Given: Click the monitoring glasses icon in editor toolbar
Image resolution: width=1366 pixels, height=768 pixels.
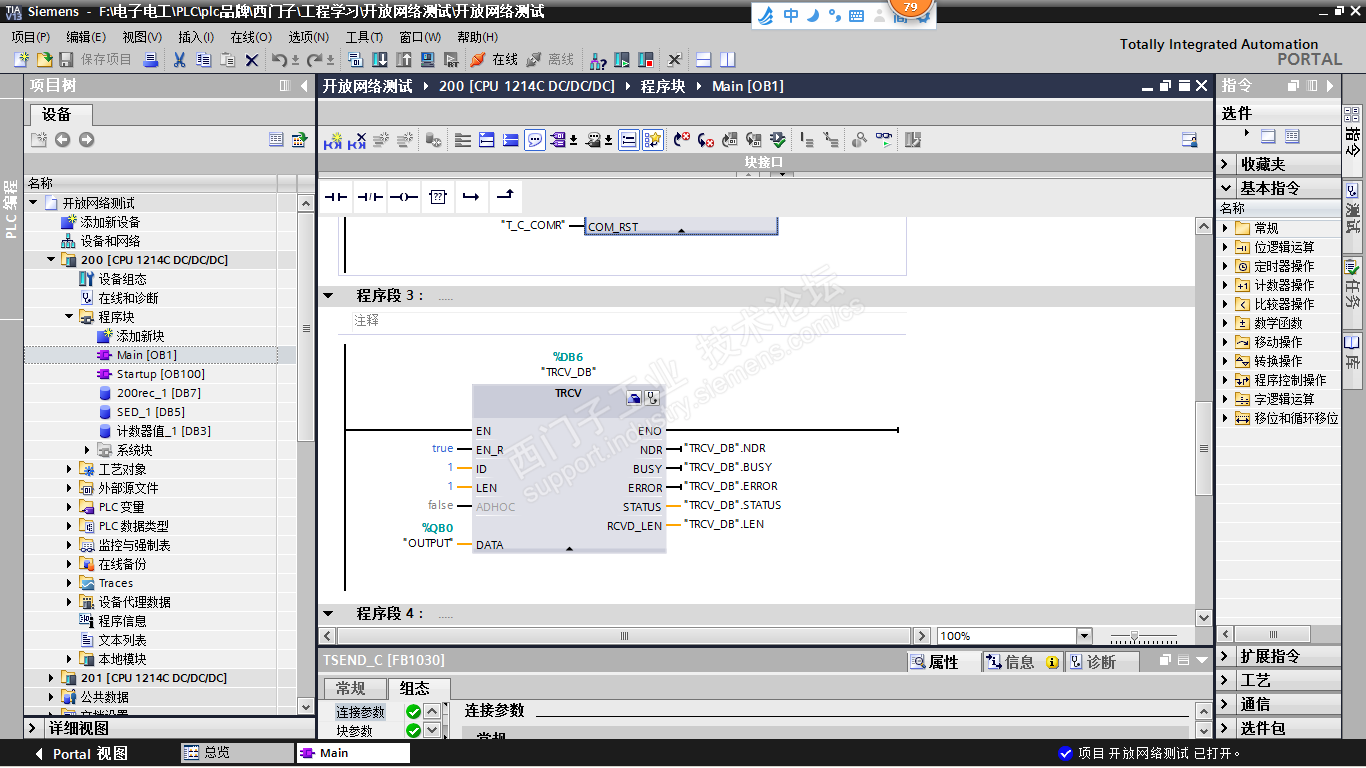Looking at the screenshot, I should [884, 140].
